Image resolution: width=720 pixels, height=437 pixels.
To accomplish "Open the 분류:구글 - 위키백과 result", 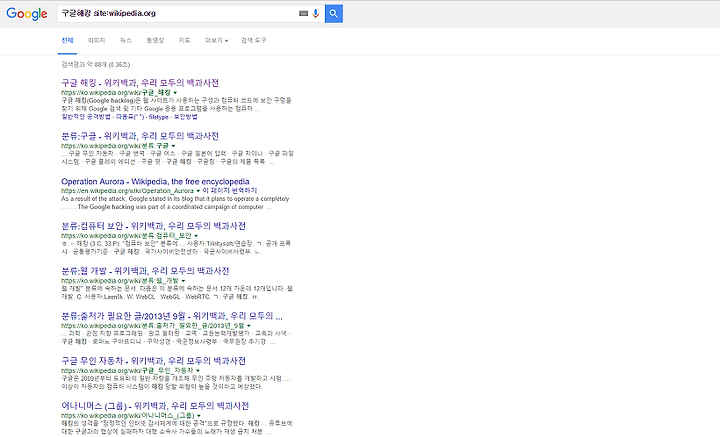I will click(140, 136).
